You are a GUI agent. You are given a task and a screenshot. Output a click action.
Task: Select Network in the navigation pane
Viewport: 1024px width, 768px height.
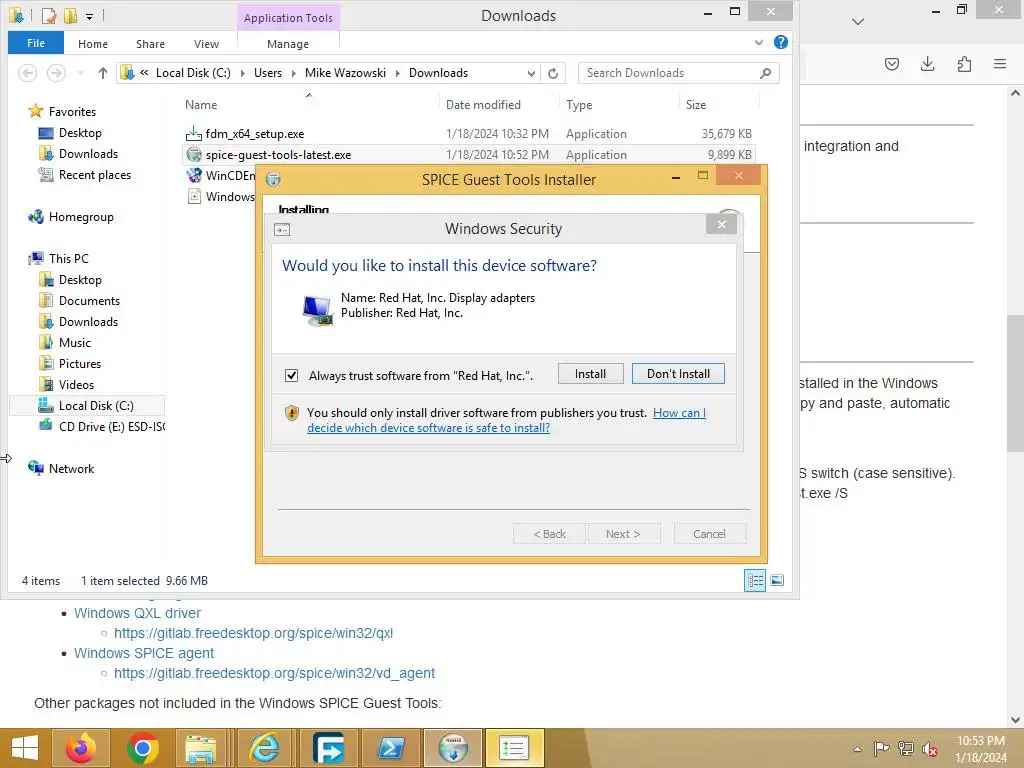point(71,469)
